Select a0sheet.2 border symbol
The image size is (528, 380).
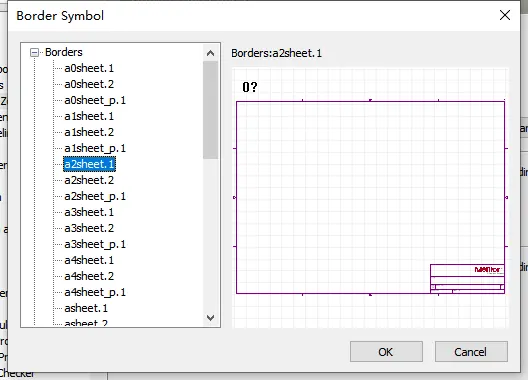click(x=89, y=84)
